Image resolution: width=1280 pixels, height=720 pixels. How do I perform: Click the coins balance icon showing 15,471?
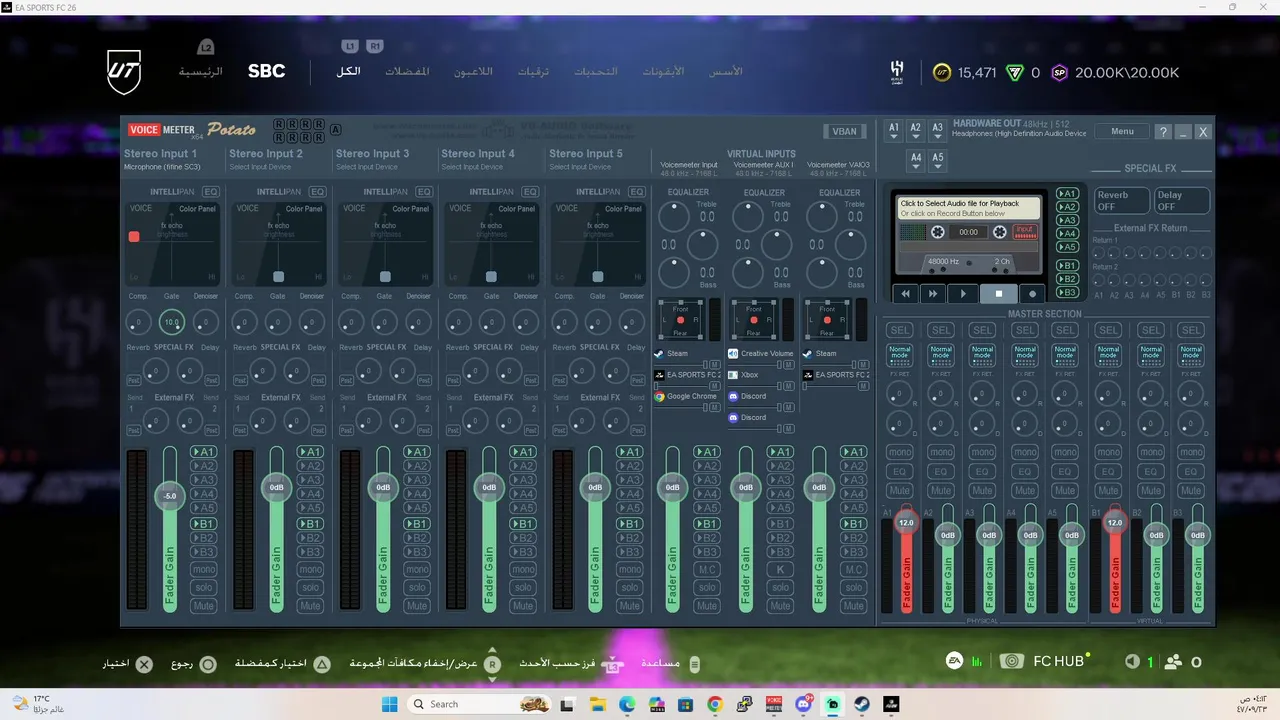942,72
